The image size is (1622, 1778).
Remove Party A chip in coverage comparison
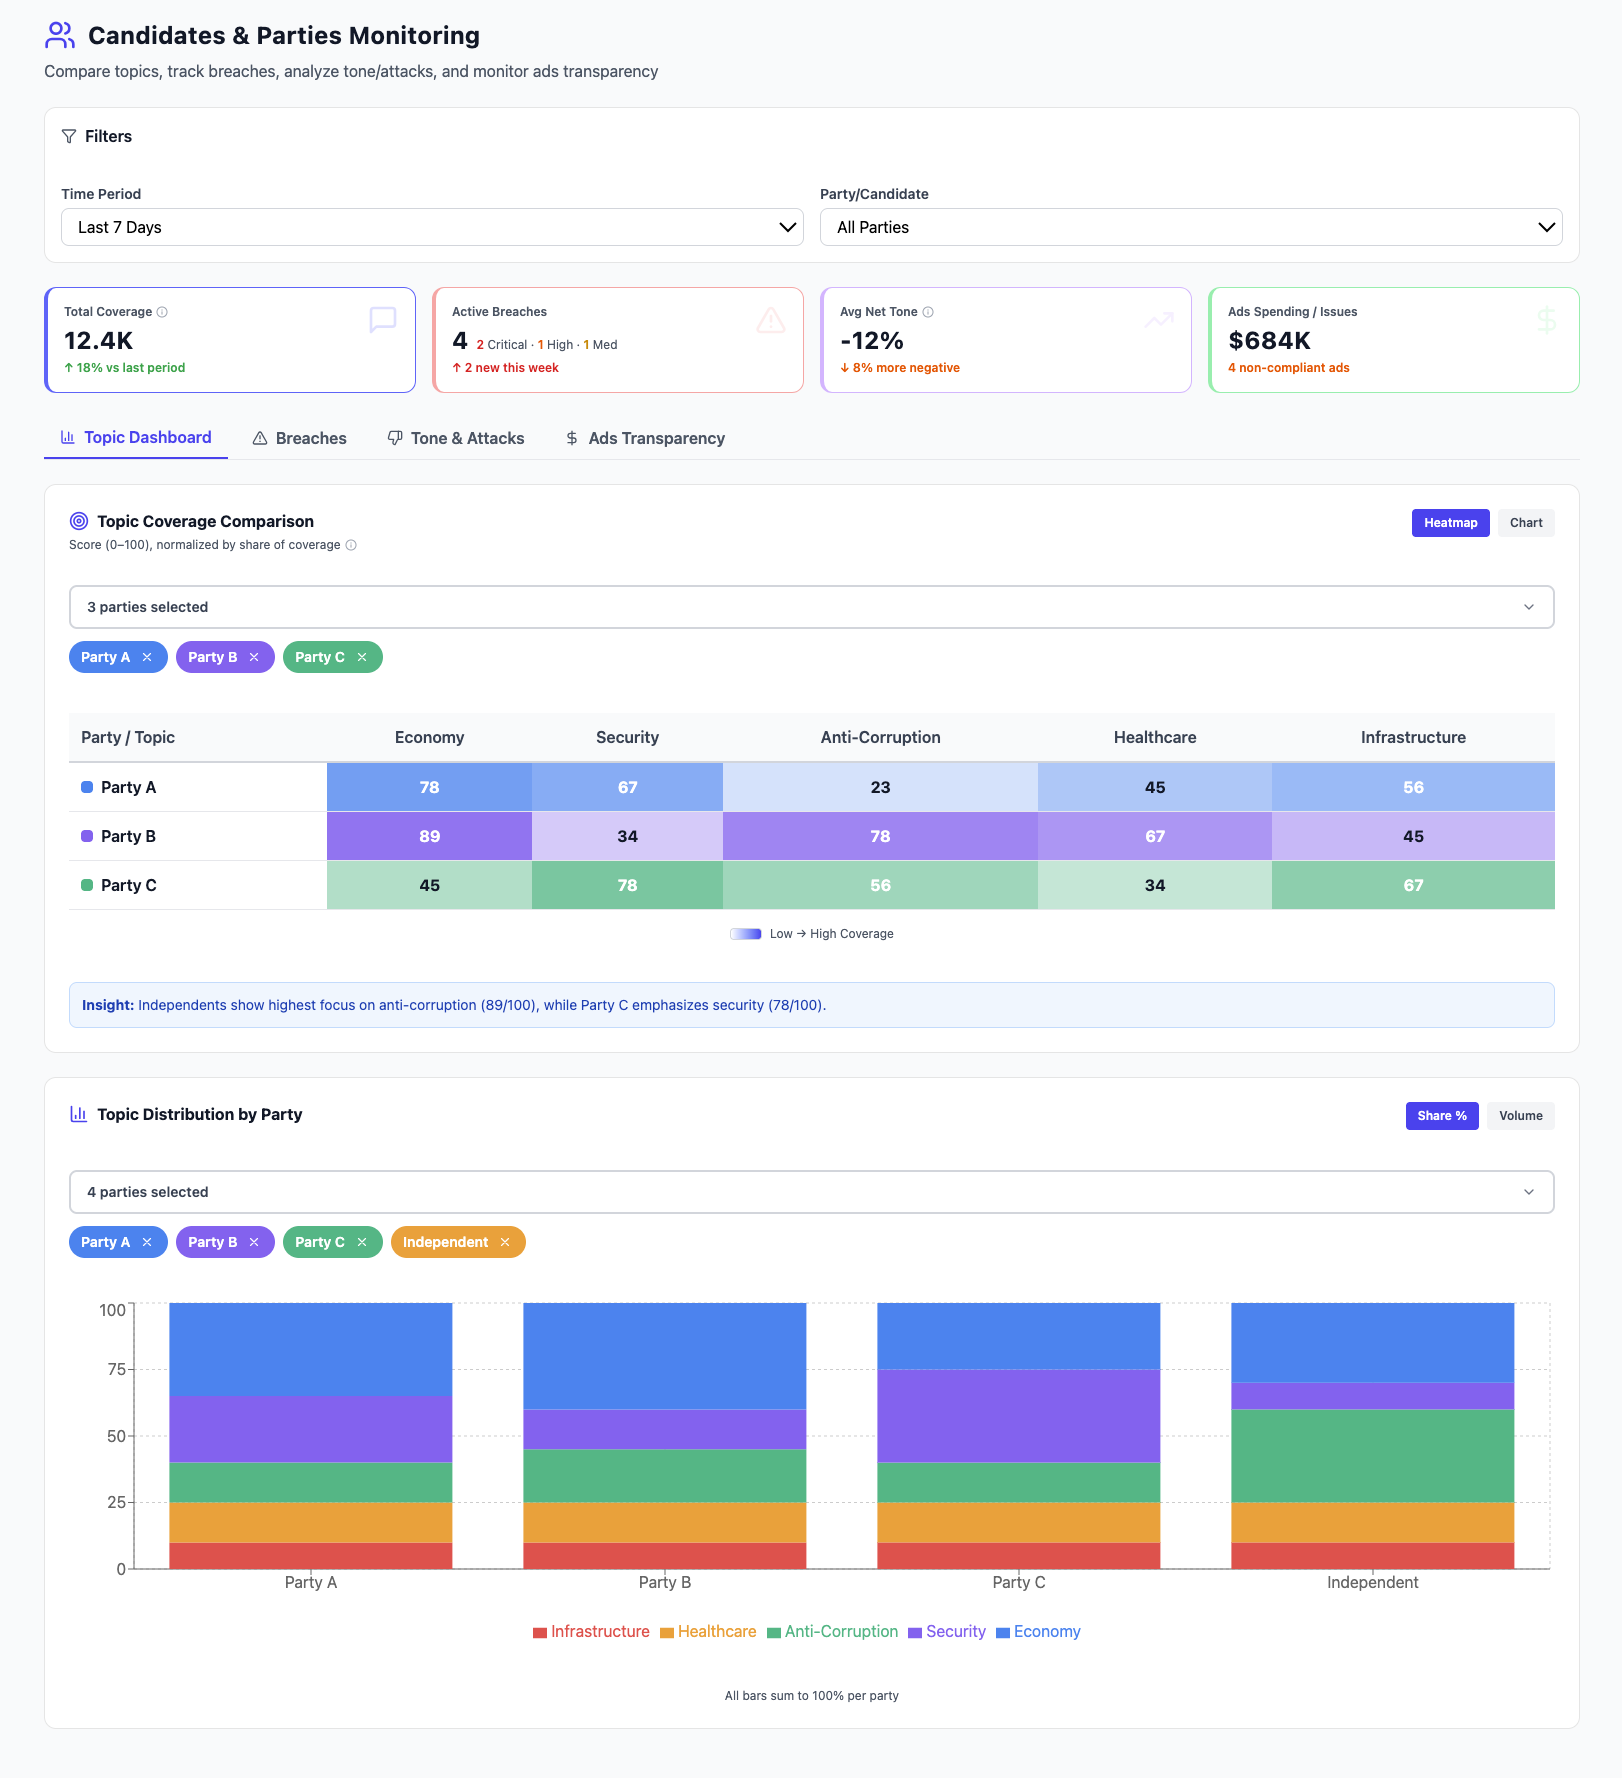click(147, 657)
